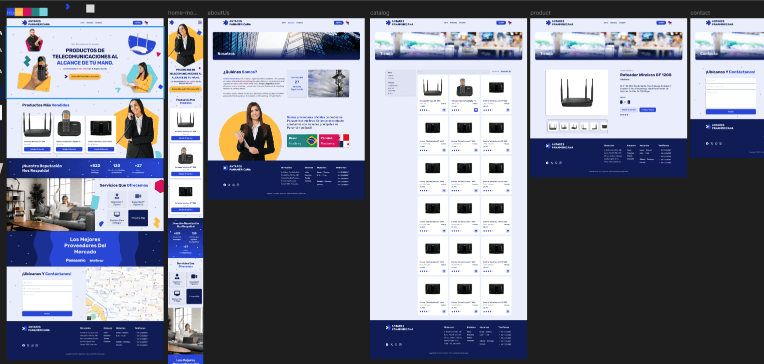Select the catalog frame label

(x=379, y=13)
